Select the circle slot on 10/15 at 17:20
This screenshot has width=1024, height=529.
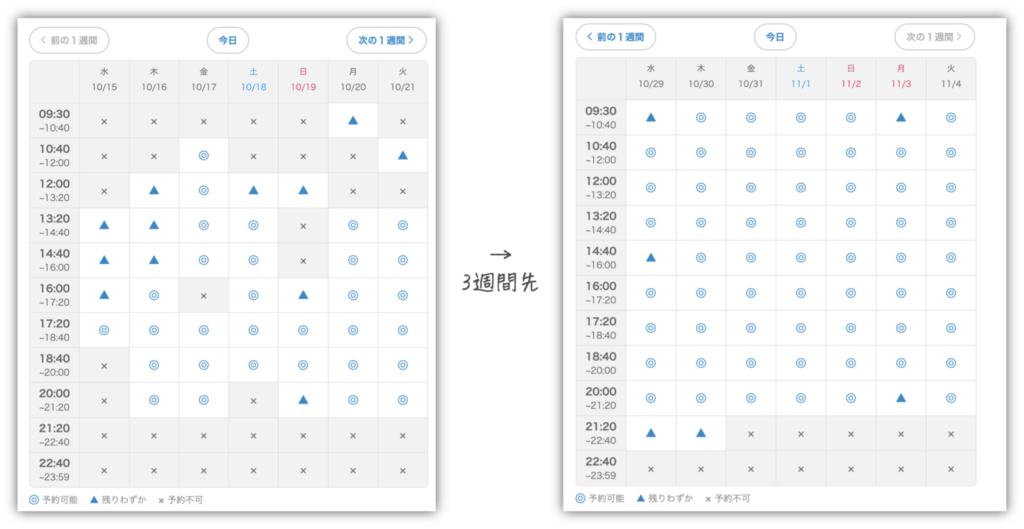tap(104, 330)
